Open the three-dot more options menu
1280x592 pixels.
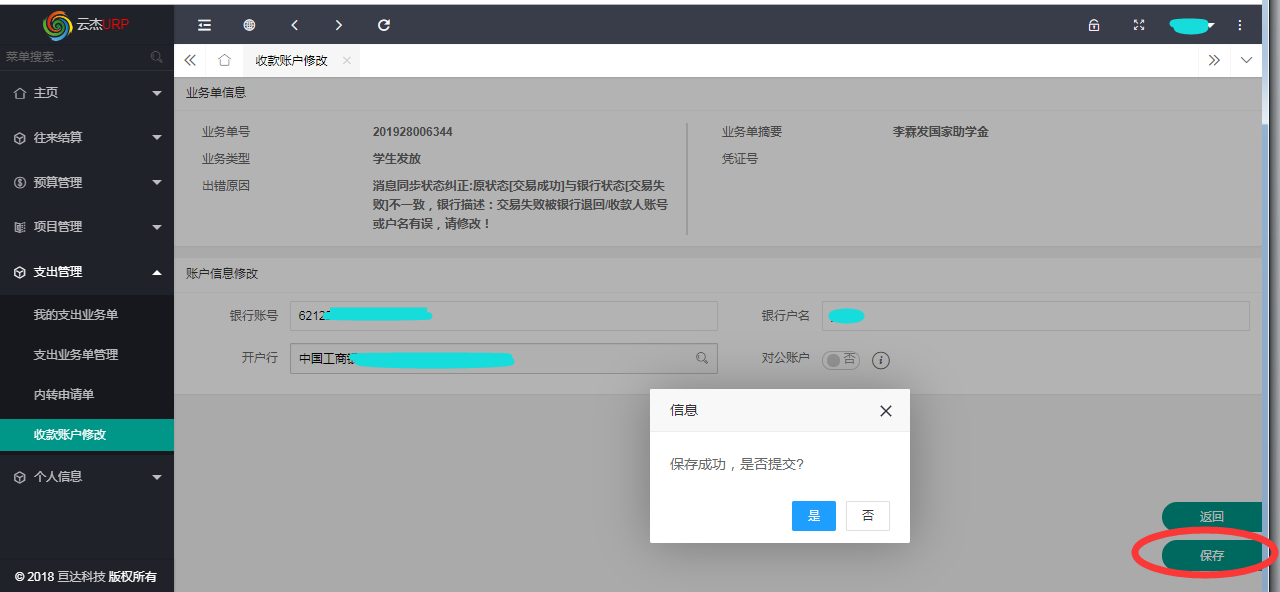[x=1240, y=25]
